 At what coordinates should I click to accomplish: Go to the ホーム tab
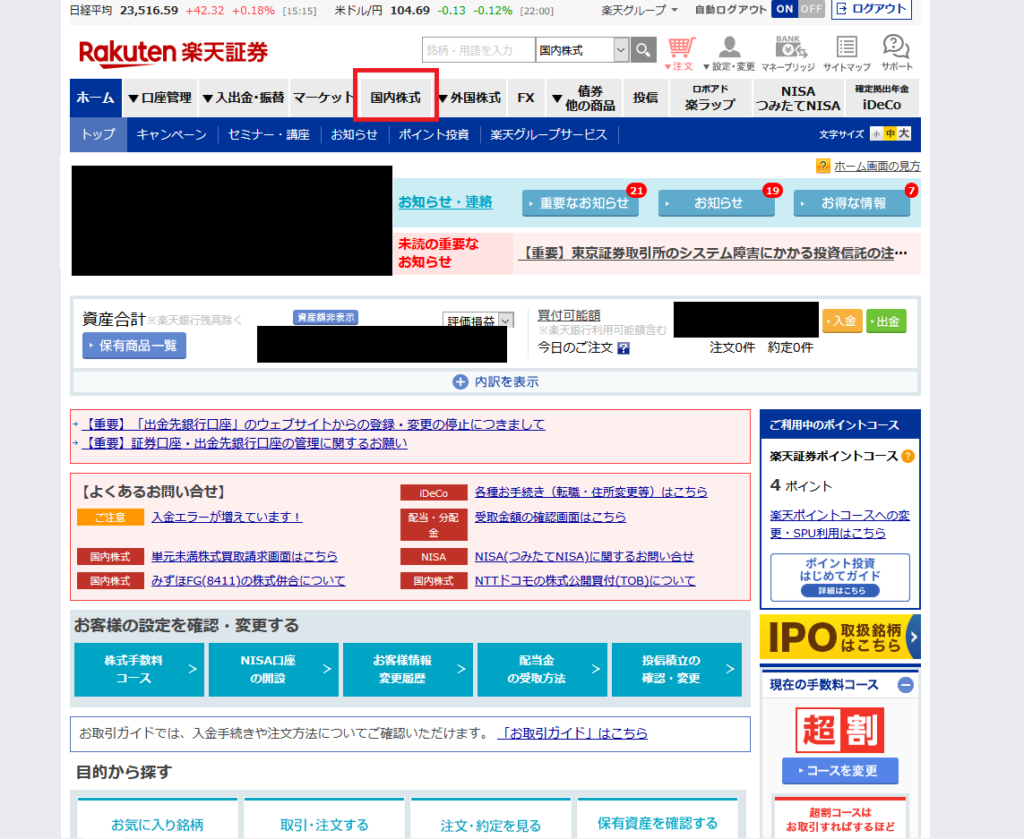[x=95, y=98]
